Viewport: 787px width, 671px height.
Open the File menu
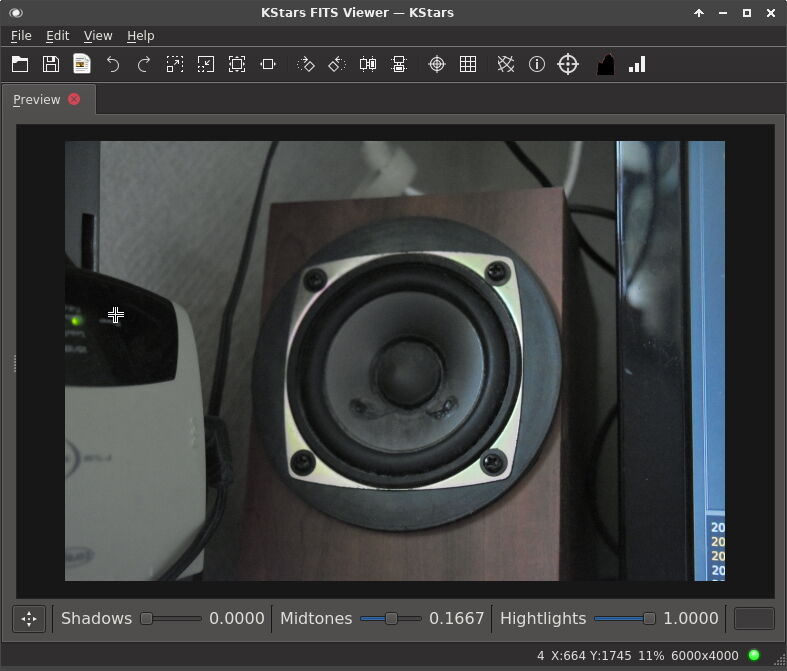(21, 35)
